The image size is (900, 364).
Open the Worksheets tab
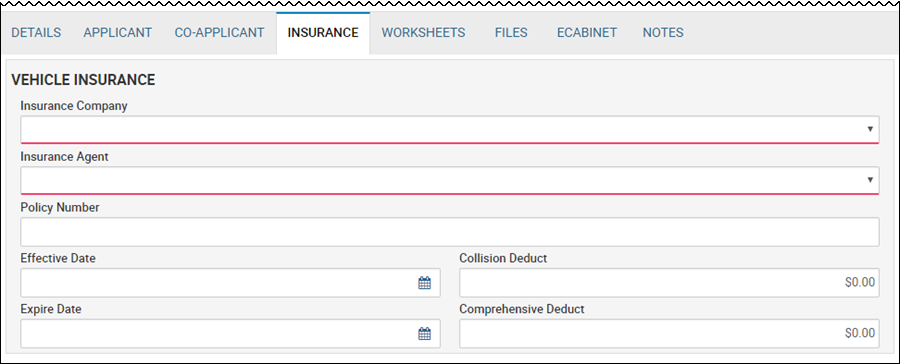tap(424, 33)
